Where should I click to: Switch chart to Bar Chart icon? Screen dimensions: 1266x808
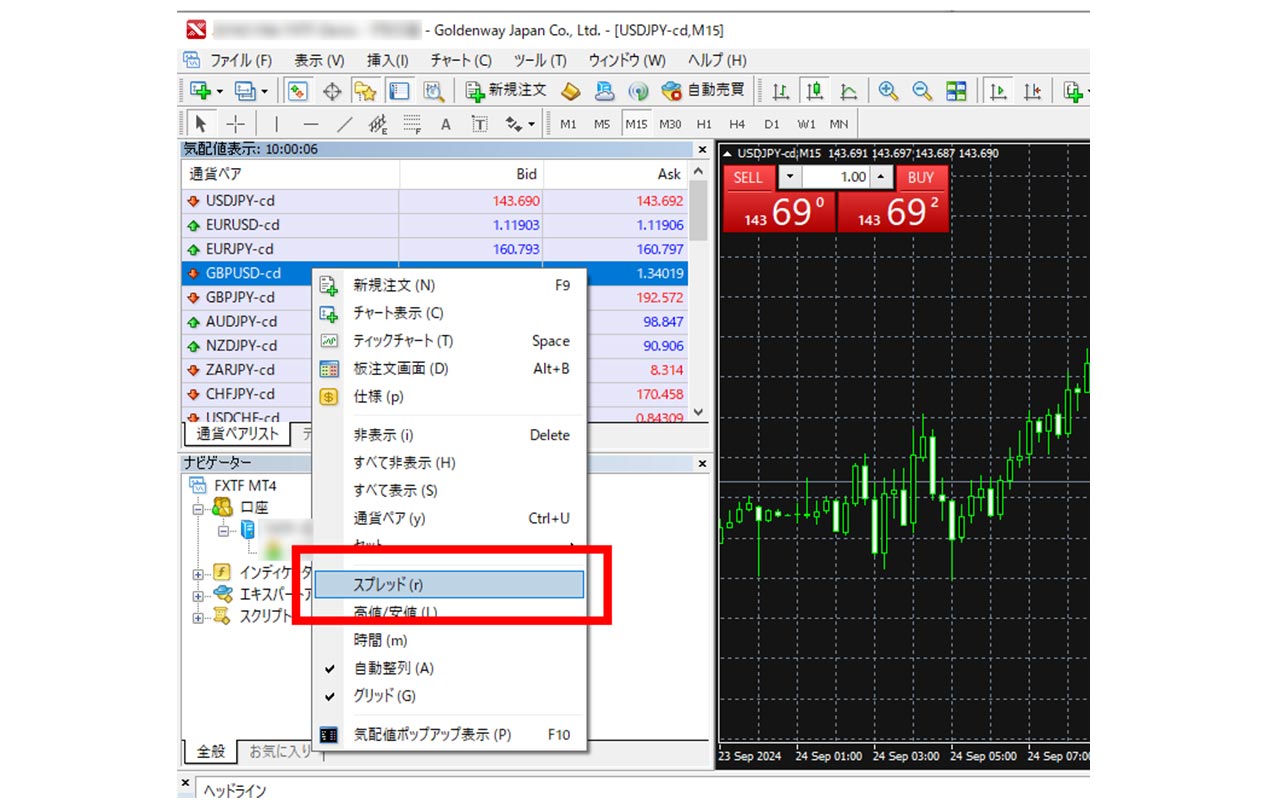(781, 91)
